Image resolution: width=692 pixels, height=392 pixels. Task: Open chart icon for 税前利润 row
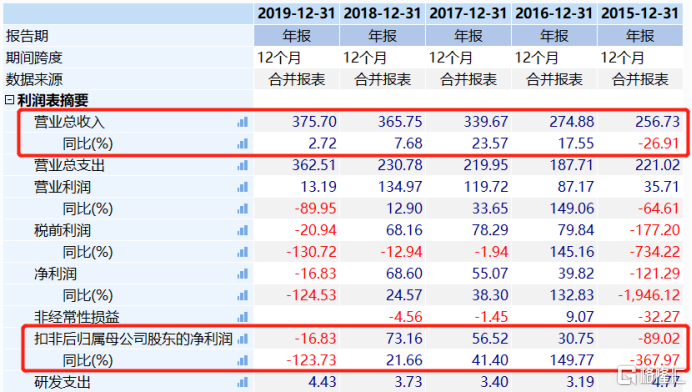[x=243, y=230]
